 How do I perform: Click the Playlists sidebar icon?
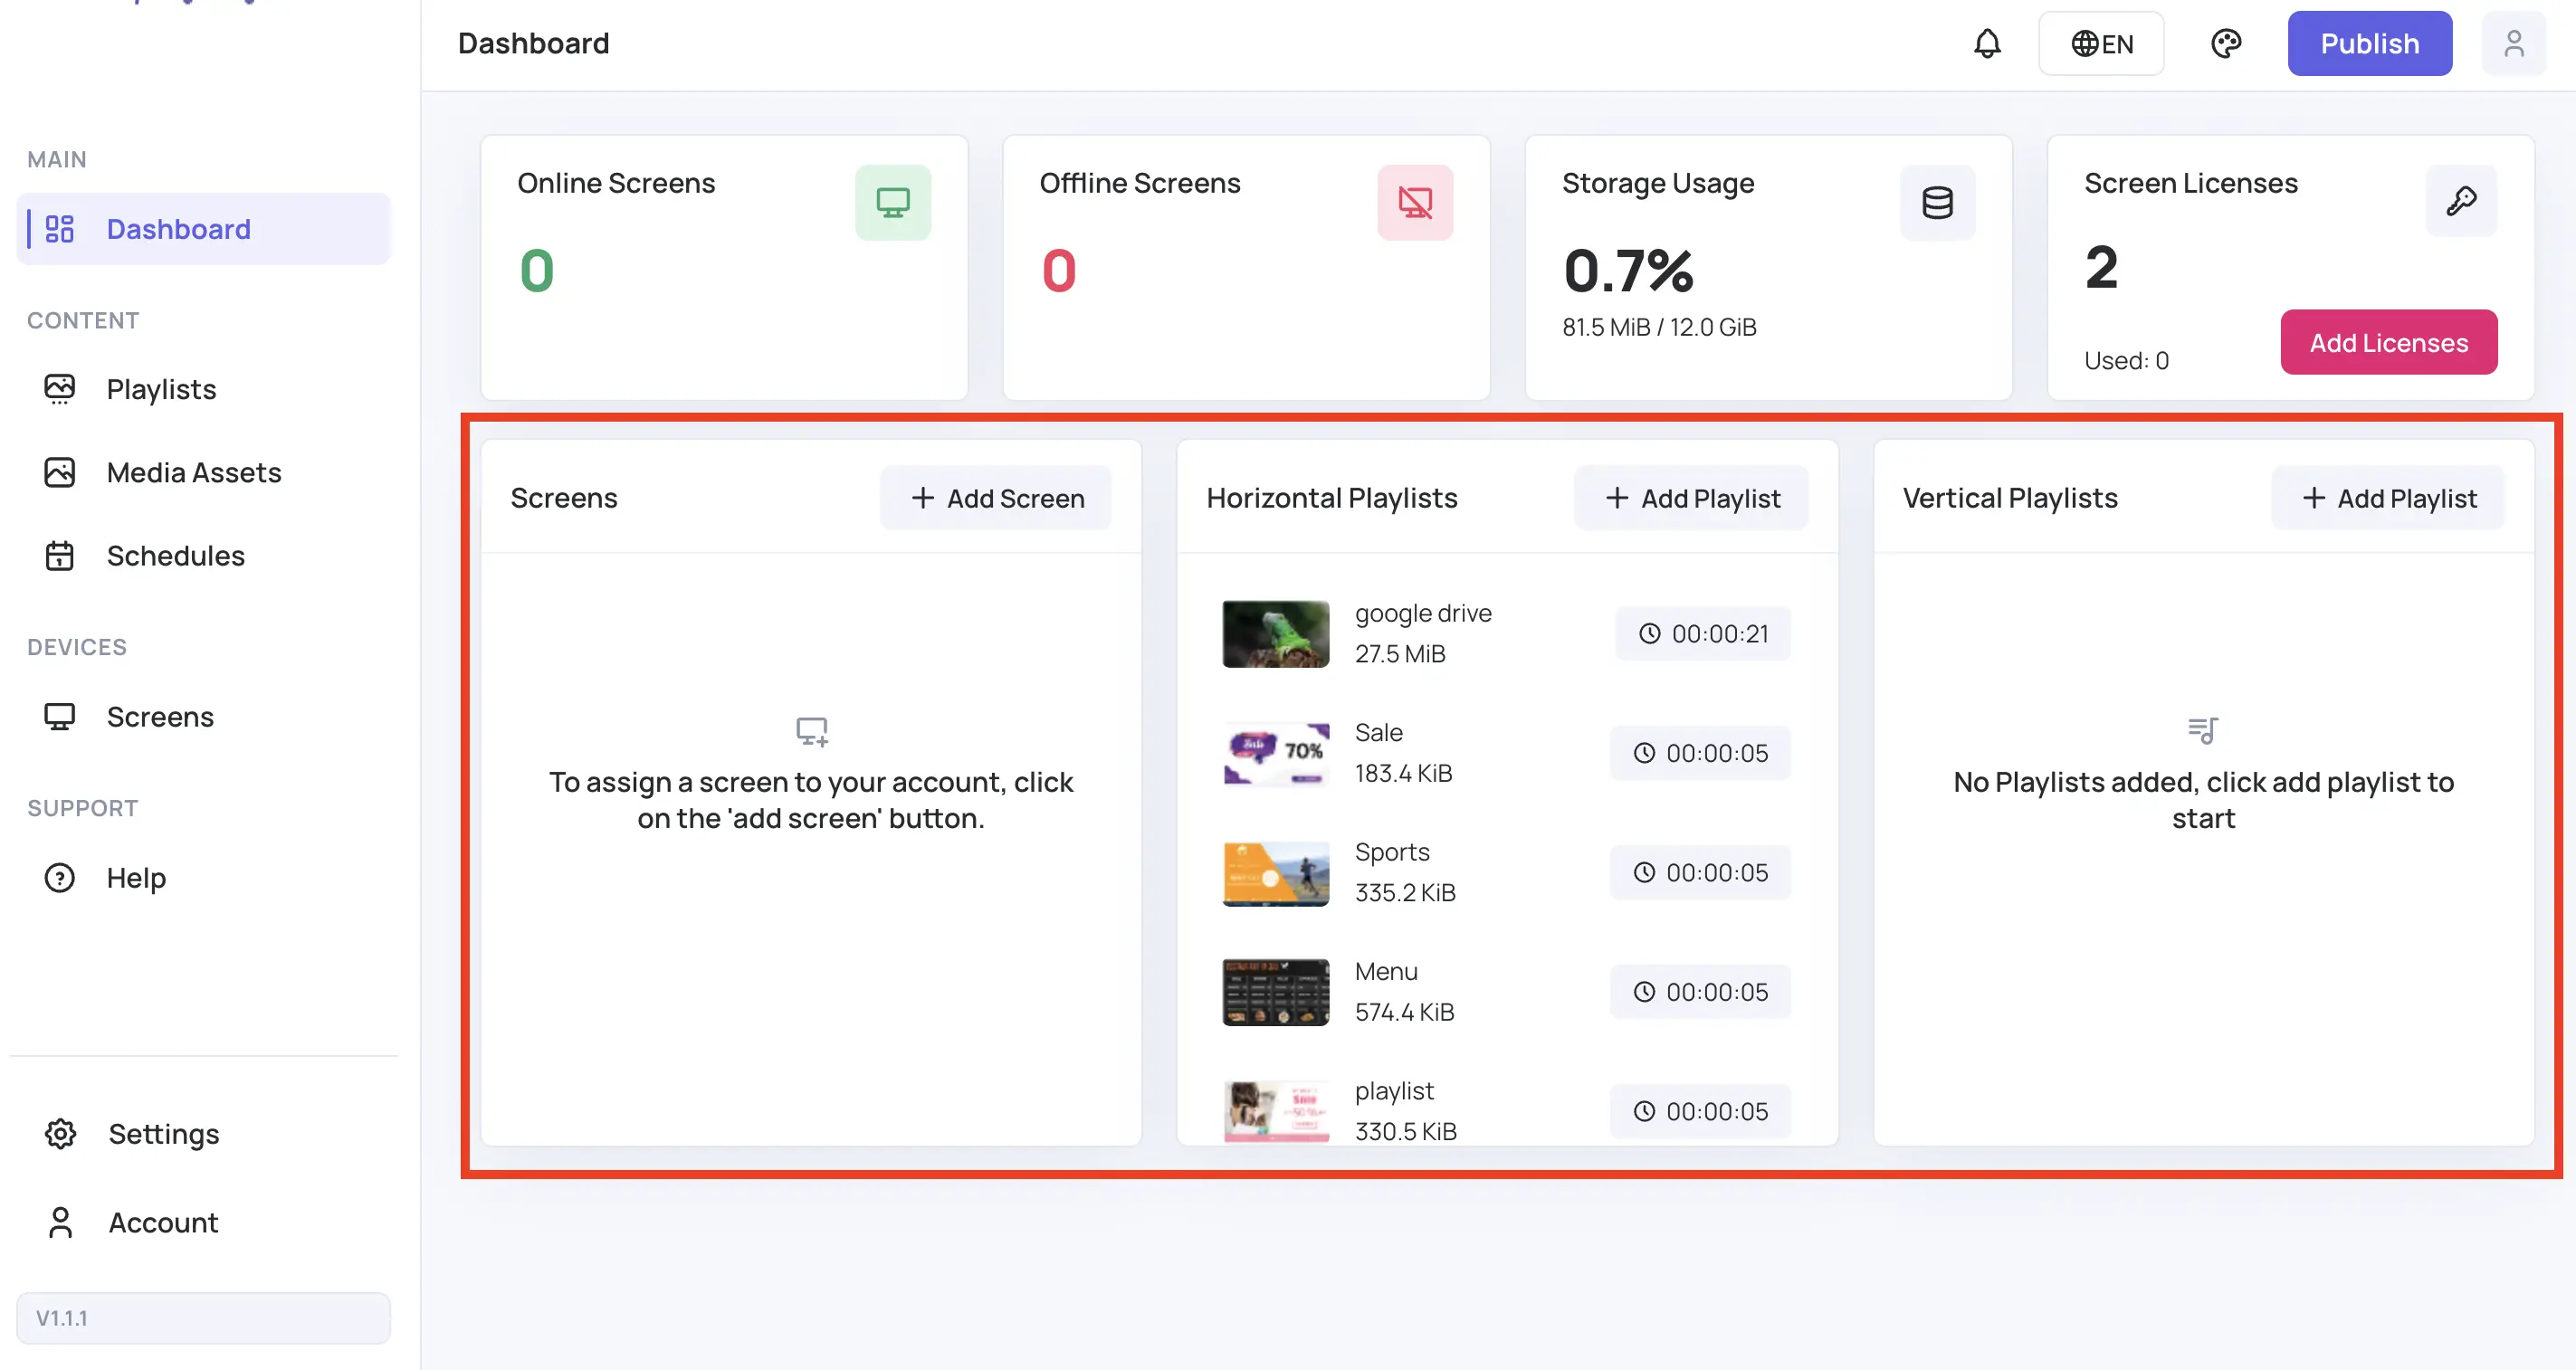(x=60, y=389)
